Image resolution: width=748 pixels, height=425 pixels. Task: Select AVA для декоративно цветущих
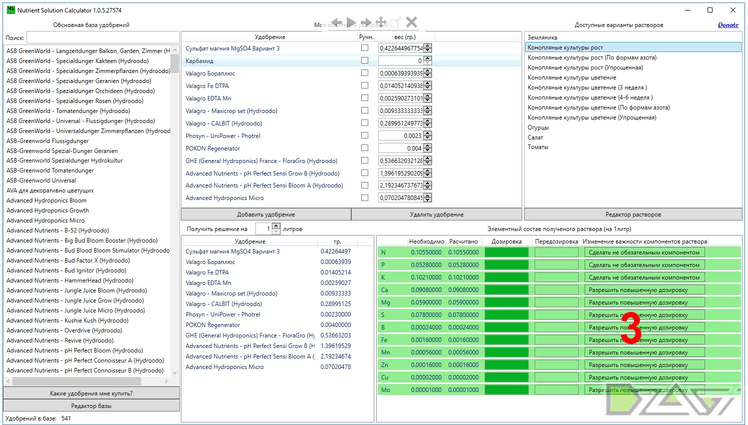[x=50, y=190]
